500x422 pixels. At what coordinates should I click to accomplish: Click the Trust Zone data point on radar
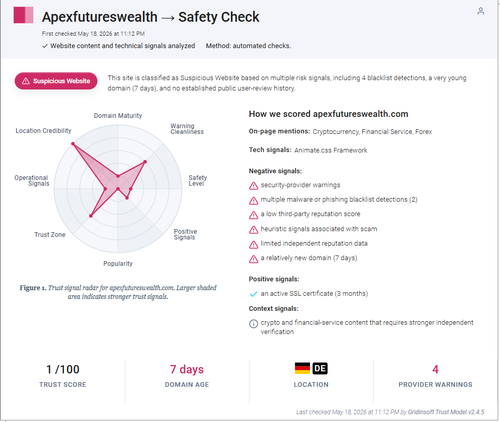pyautogui.click(x=91, y=216)
